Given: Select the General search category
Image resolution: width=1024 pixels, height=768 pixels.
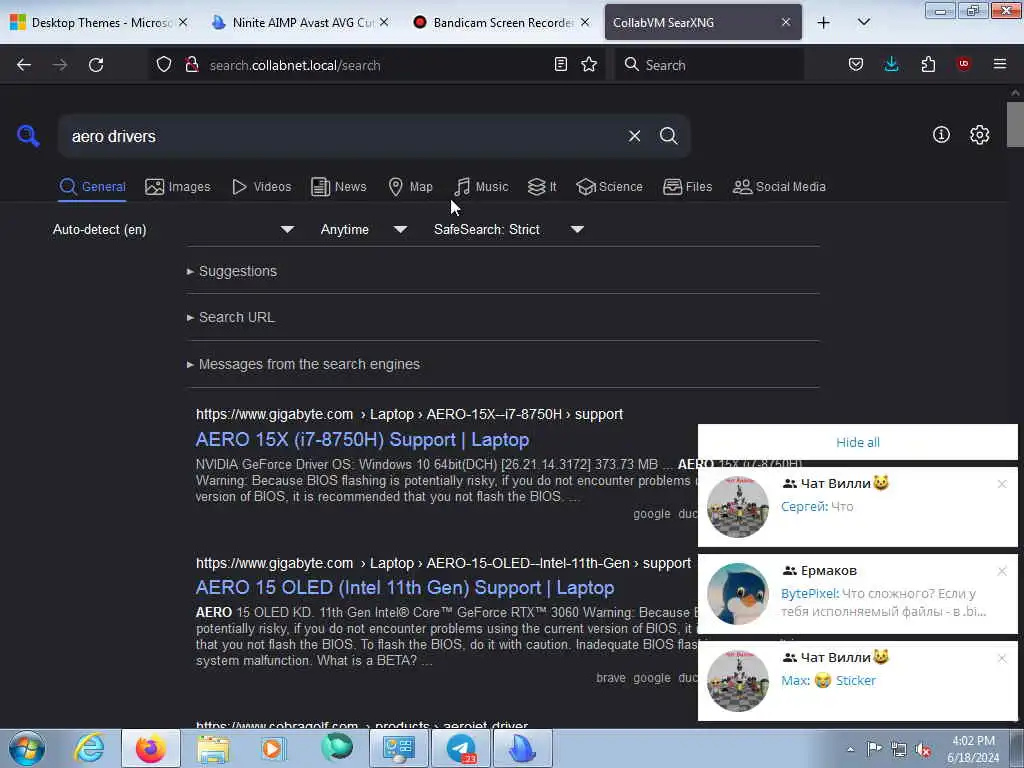Looking at the screenshot, I should click(x=92, y=187).
